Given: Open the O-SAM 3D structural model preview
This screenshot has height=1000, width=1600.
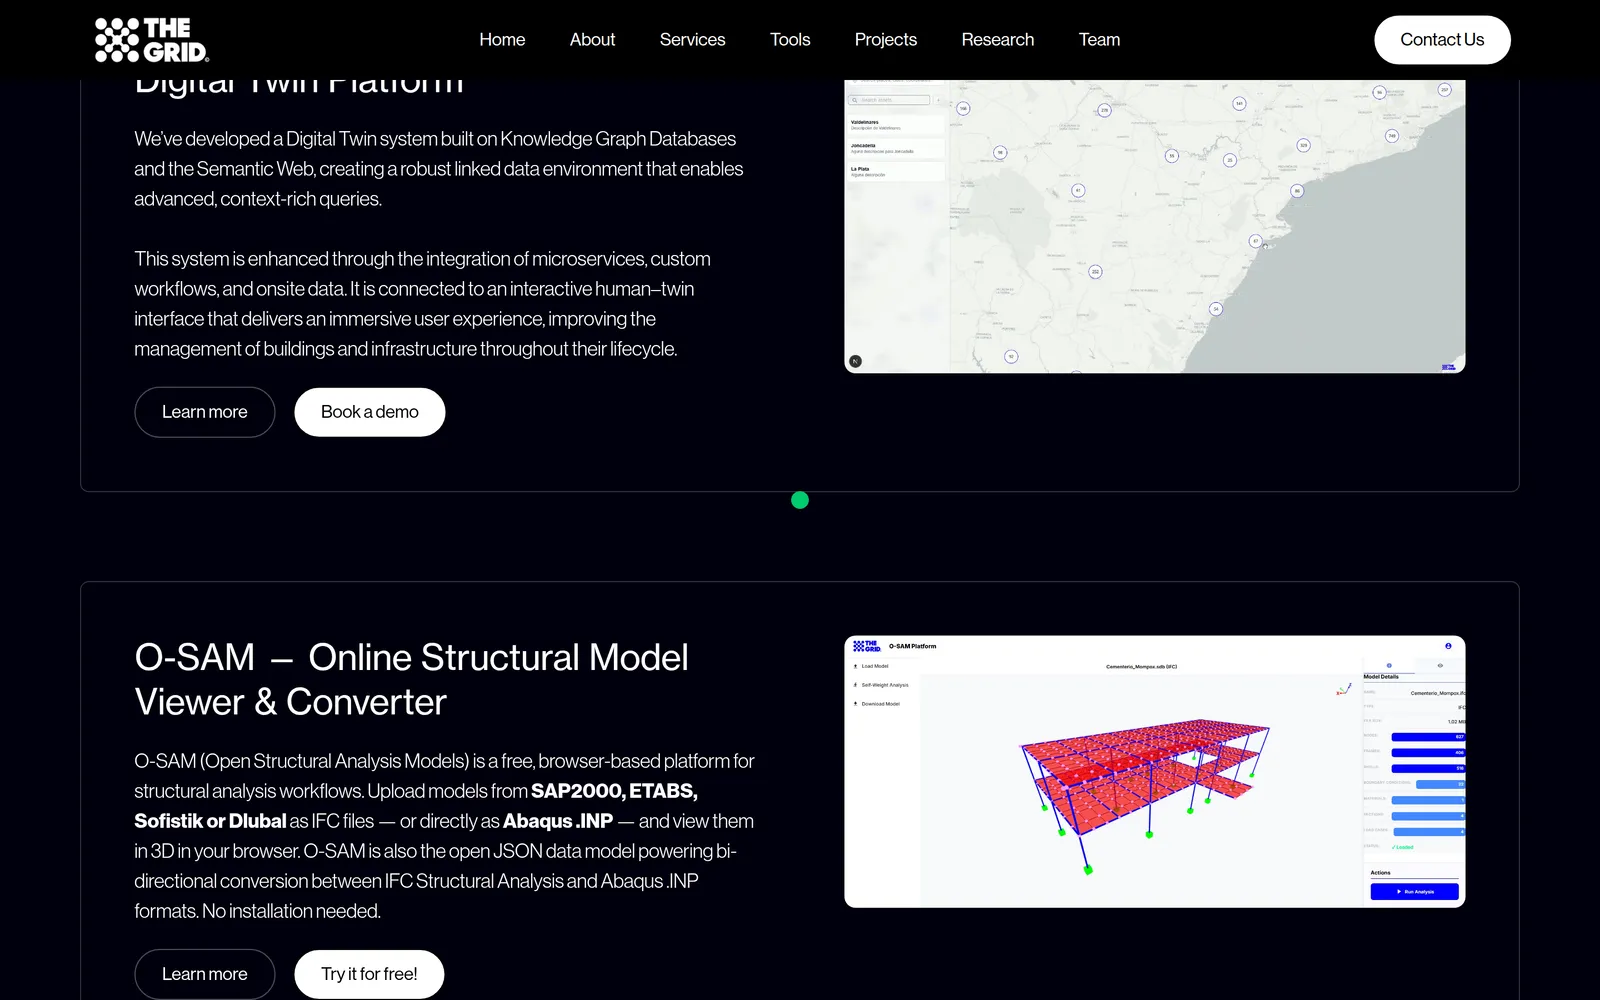Looking at the screenshot, I should [1155, 772].
